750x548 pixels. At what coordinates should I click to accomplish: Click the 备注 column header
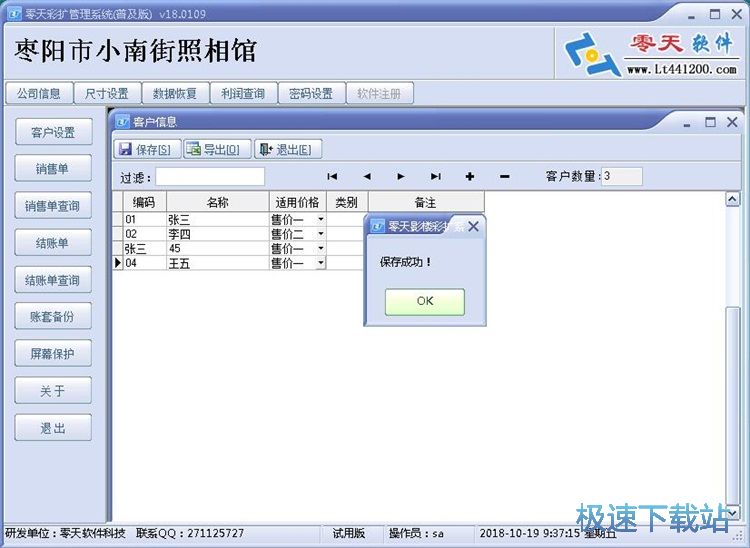click(426, 202)
